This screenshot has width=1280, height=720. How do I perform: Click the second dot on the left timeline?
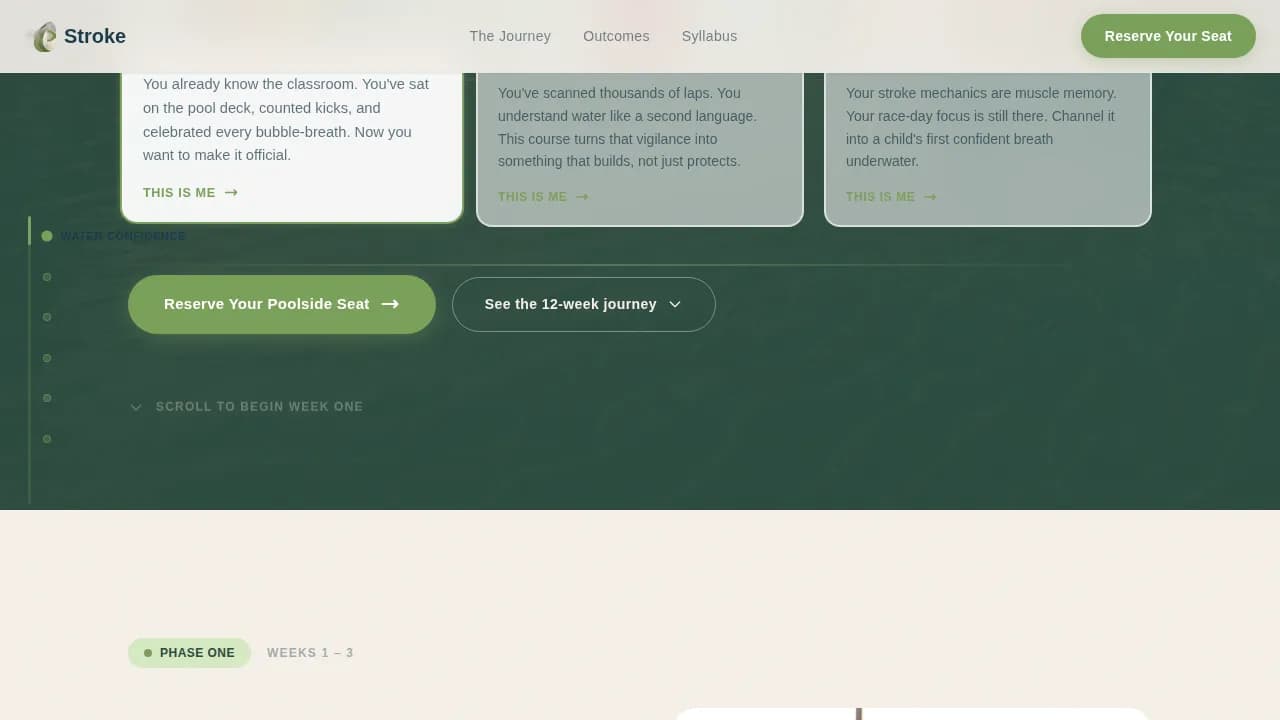tap(46, 277)
